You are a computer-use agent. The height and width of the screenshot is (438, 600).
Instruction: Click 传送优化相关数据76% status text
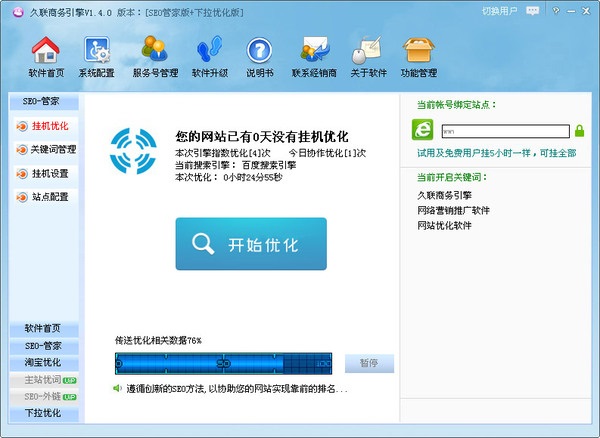(158, 340)
